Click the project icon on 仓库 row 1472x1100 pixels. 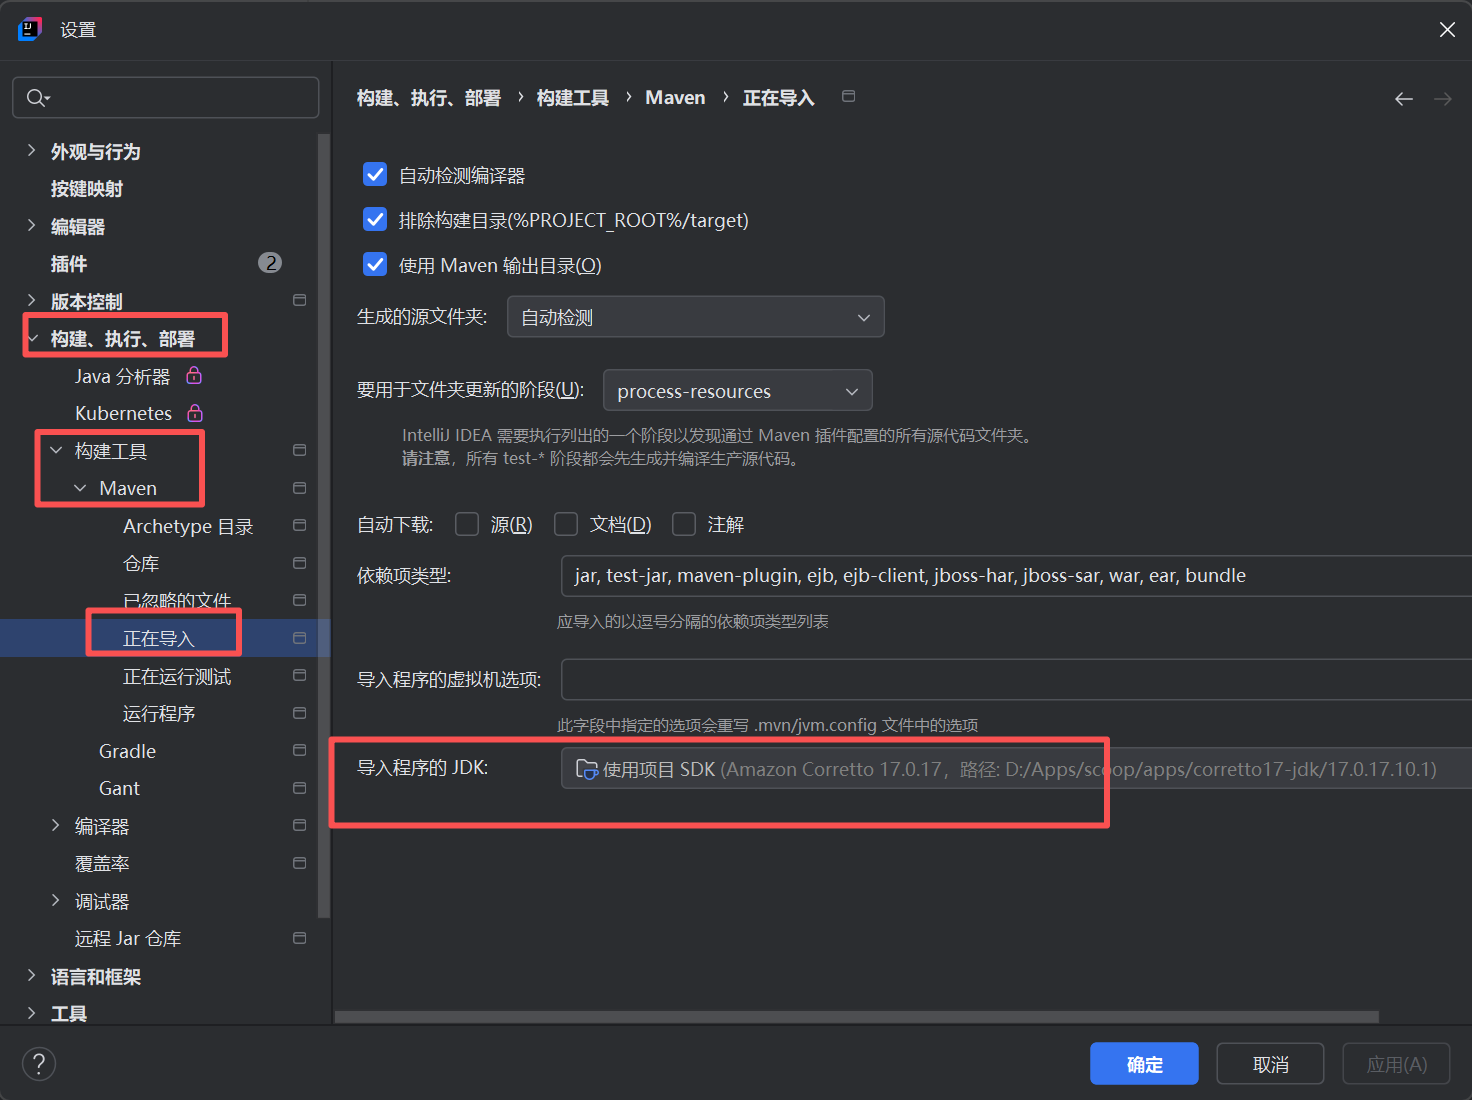(299, 563)
